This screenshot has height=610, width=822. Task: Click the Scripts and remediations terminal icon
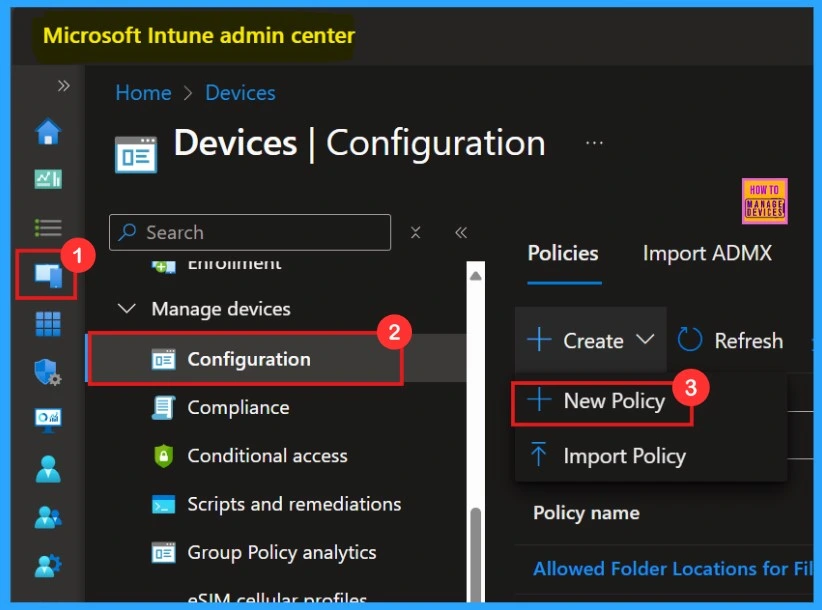coord(163,504)
